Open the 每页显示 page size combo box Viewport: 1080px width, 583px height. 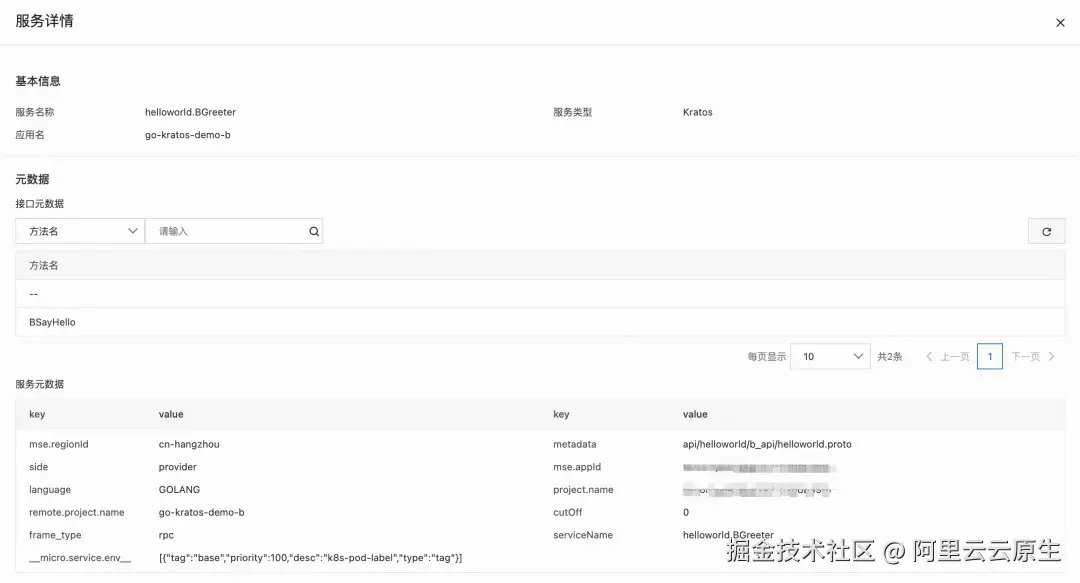[x=830, y=355]
